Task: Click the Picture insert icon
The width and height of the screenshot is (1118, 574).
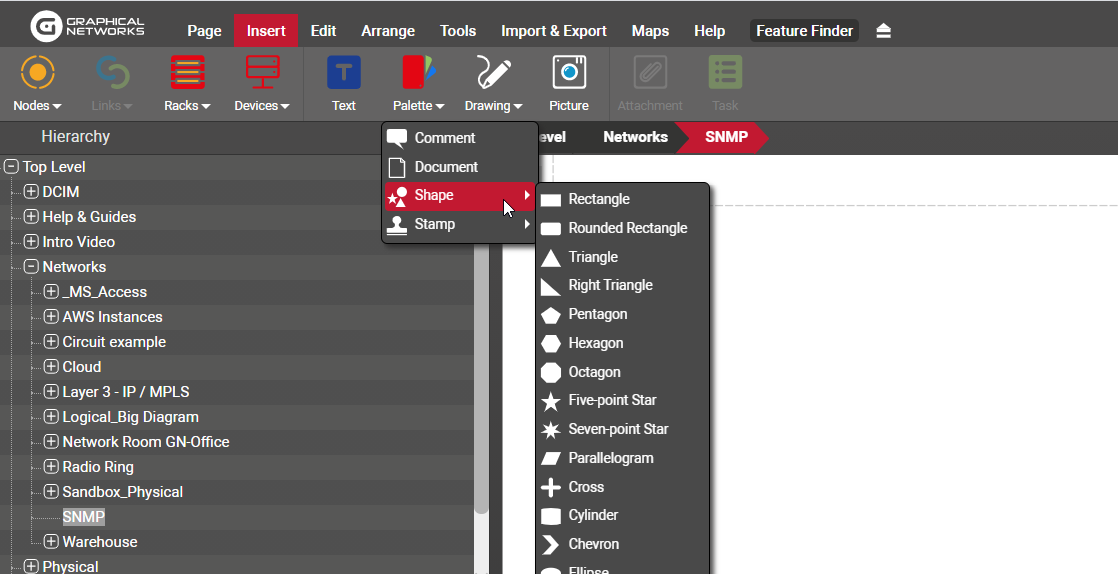Action: [568, 74]
